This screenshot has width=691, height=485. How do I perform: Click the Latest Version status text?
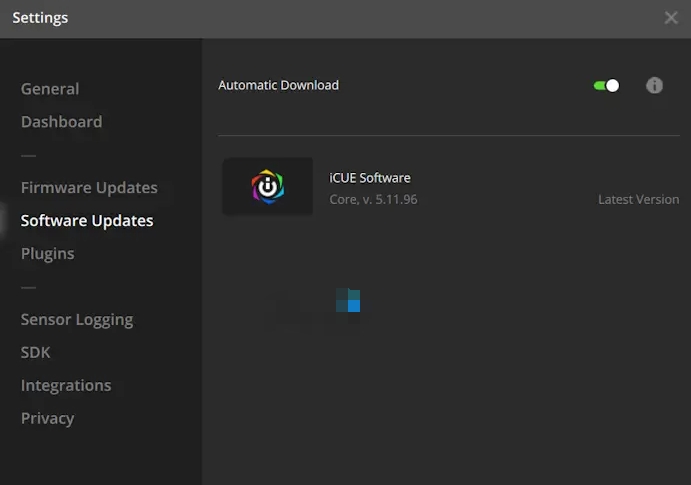click(639, 200)
